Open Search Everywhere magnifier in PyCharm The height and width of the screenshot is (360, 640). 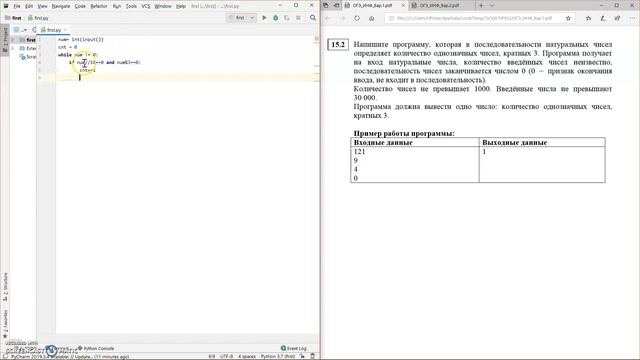313,18
